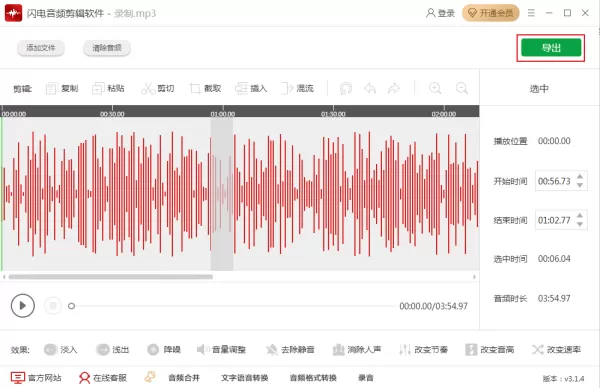Click the 01:30.00 timeline ruler marker
The image size is (600, 388).
click(333, 114)
